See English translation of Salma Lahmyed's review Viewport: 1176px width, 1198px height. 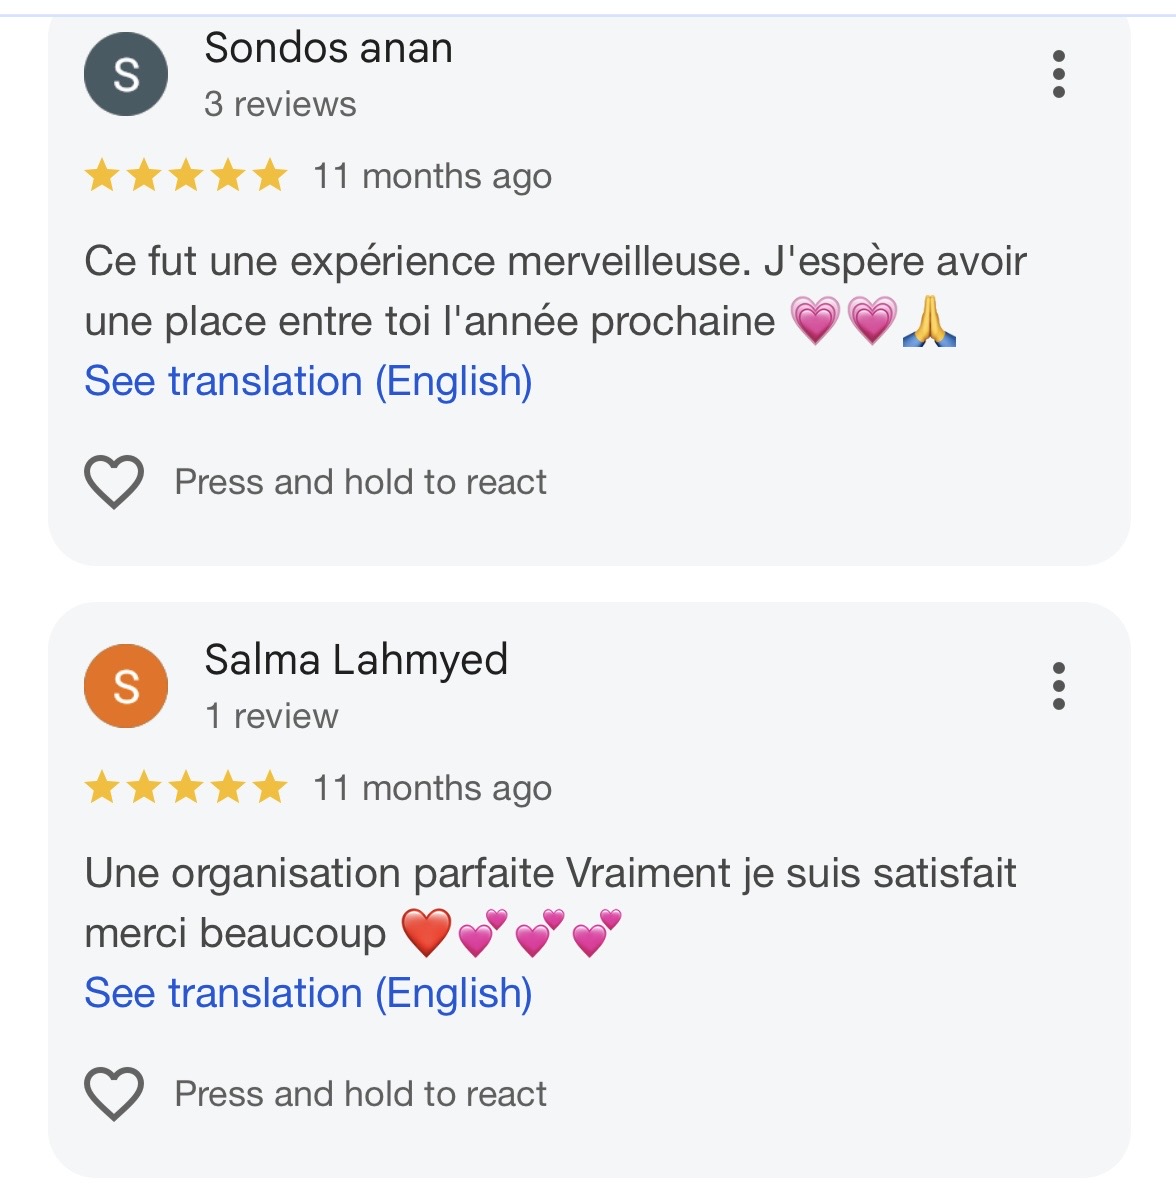(308, 994)
